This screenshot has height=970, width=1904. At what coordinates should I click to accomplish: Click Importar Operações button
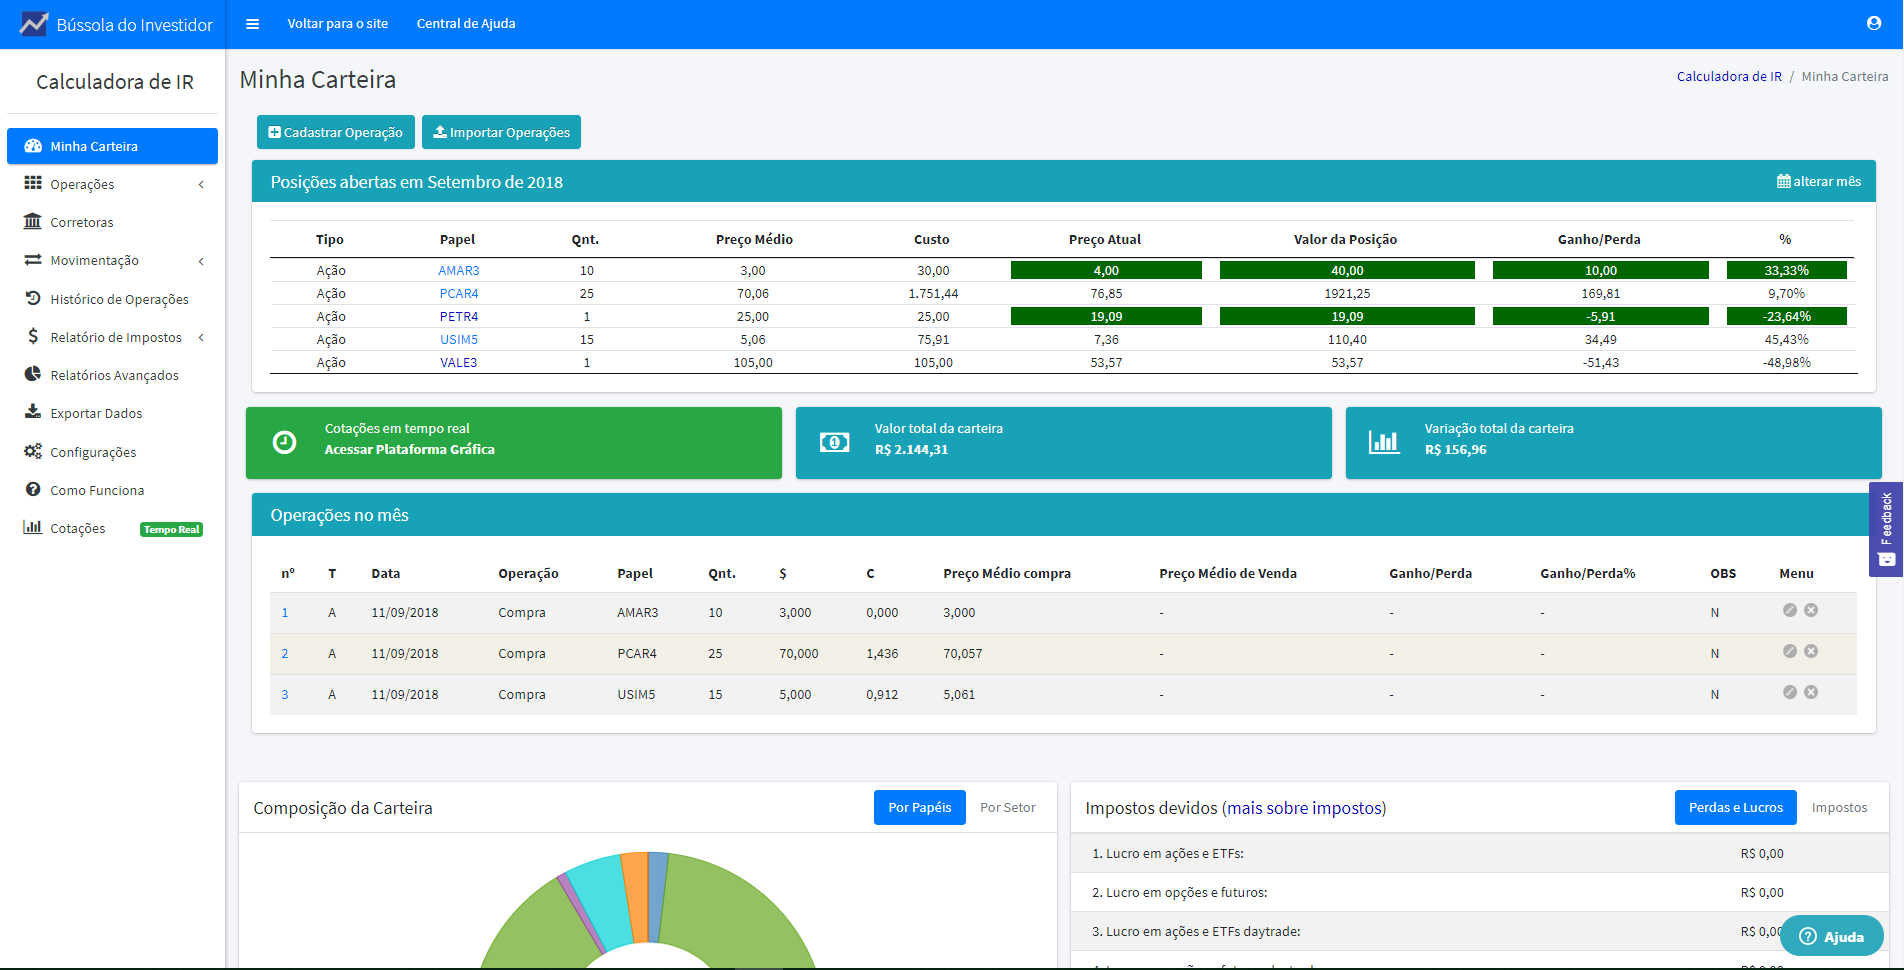point(501,132)
